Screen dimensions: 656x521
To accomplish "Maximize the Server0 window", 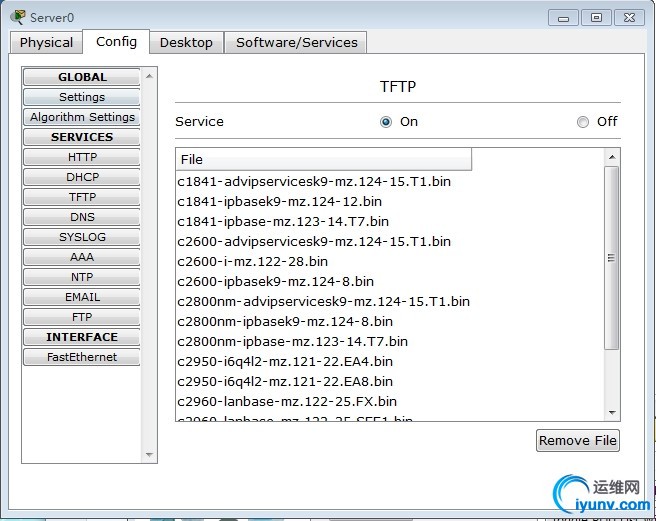I will 596,18.
